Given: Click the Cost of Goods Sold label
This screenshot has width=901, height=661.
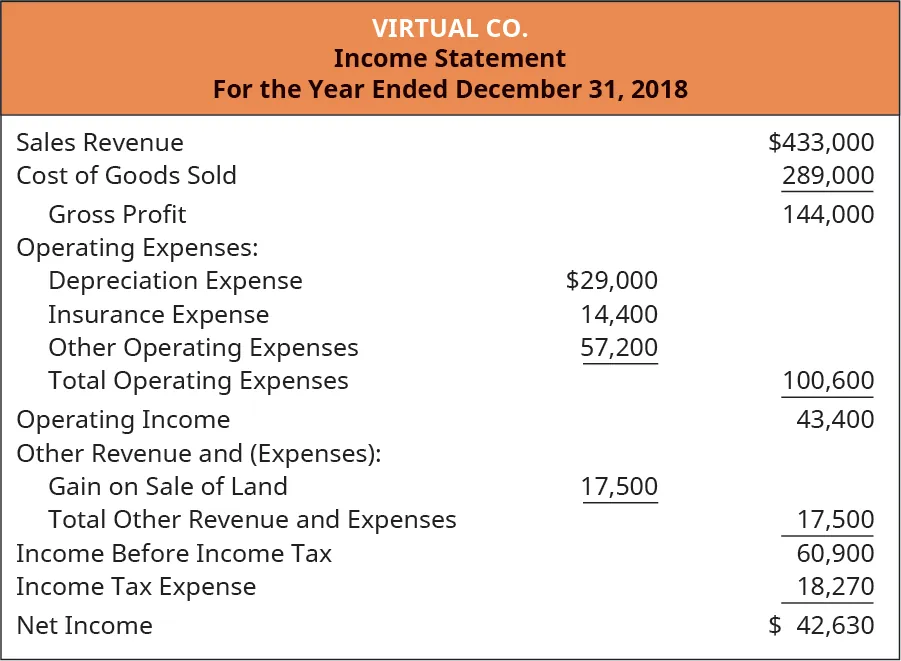Looking at the screenshot, I should click(127, 176).
